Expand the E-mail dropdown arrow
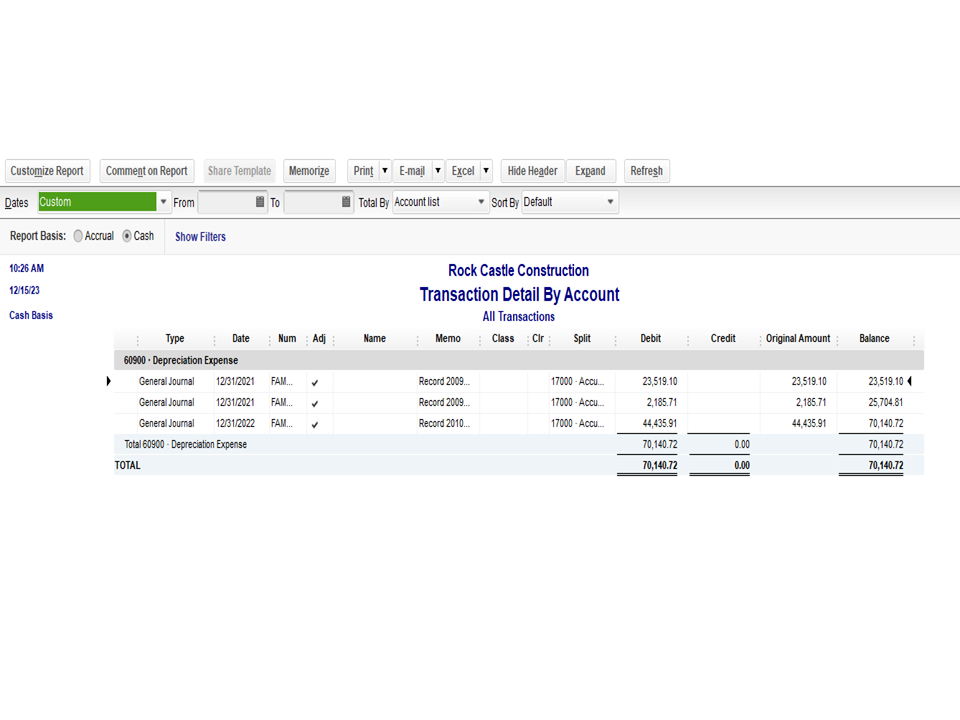Screen dimensions: 960x720 coord(438,171)
